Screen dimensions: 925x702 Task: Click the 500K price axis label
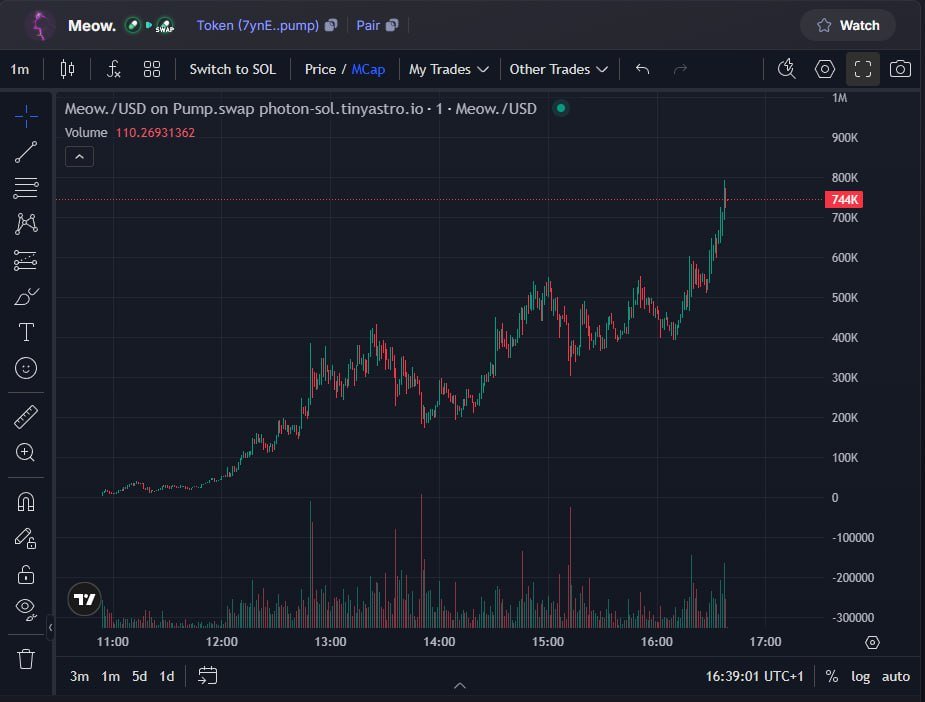pyautogui.click(x=845, y=298)
